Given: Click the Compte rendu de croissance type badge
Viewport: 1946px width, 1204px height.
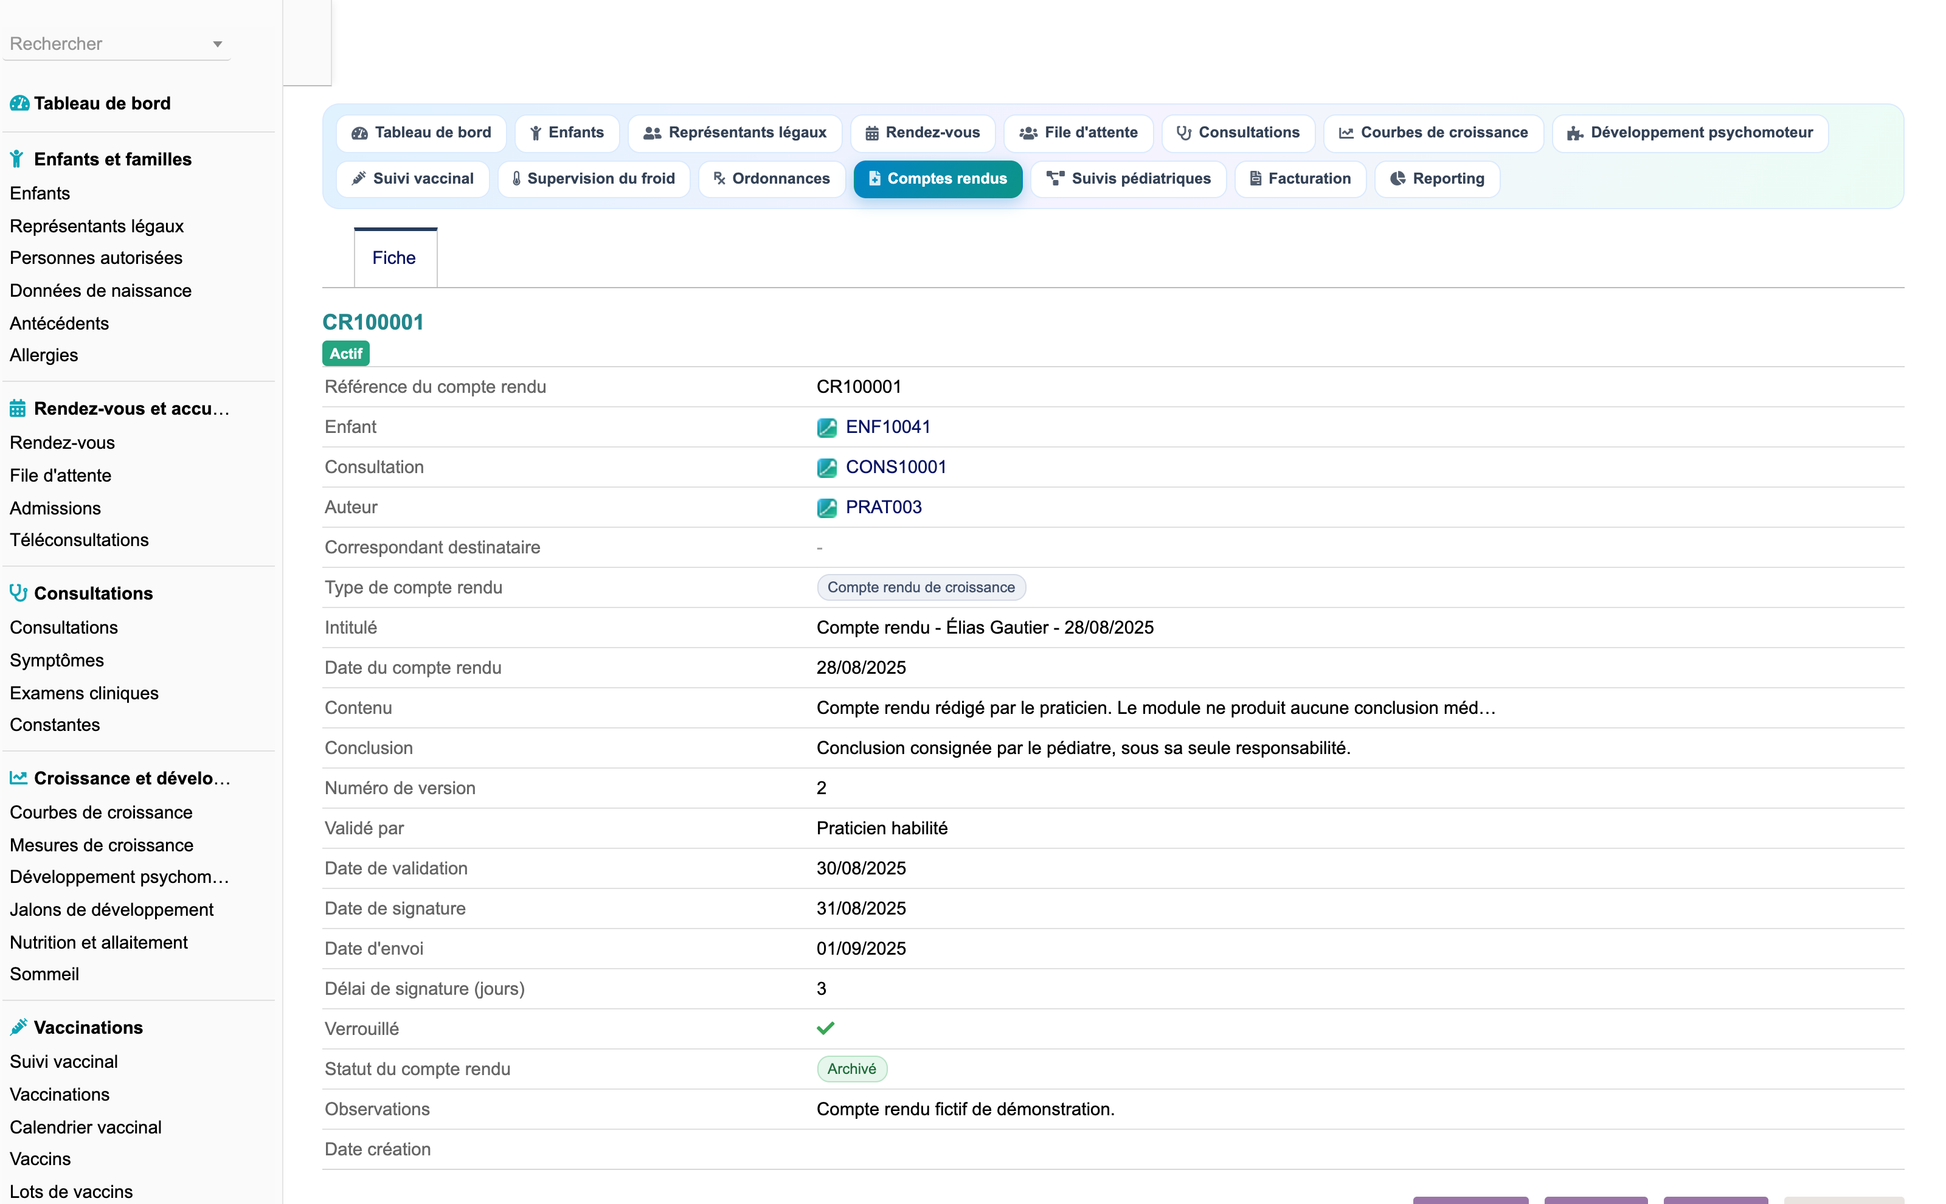Looking at the screenshot, I should (x=921, y=588).
